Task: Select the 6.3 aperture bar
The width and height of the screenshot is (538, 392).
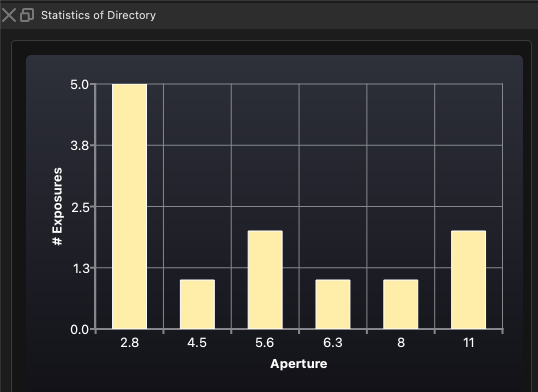Action: point(333,304)
